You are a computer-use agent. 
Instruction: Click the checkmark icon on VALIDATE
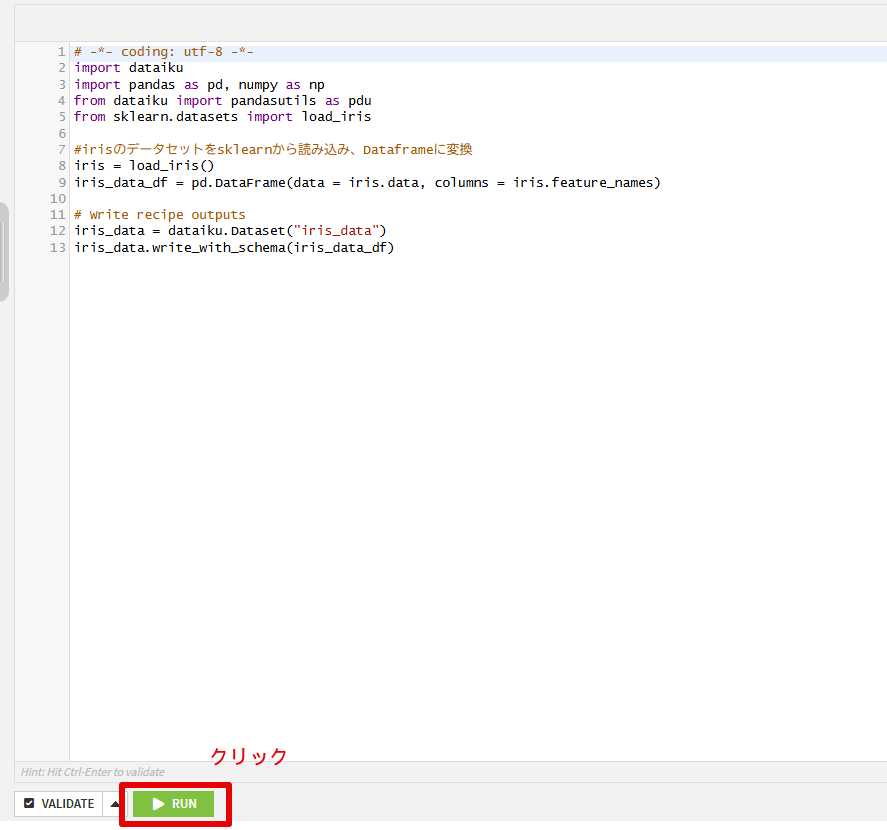coord(29,803)
